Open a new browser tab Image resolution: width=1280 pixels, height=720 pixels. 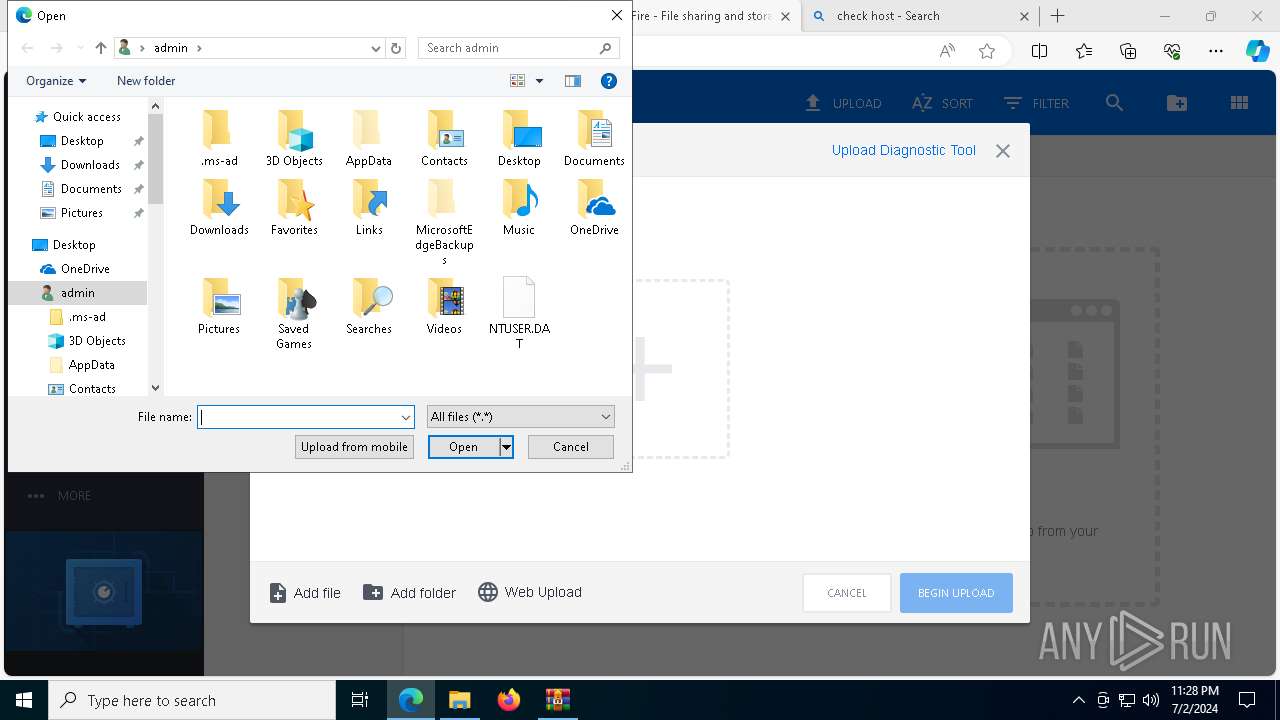pos(1058,16)
